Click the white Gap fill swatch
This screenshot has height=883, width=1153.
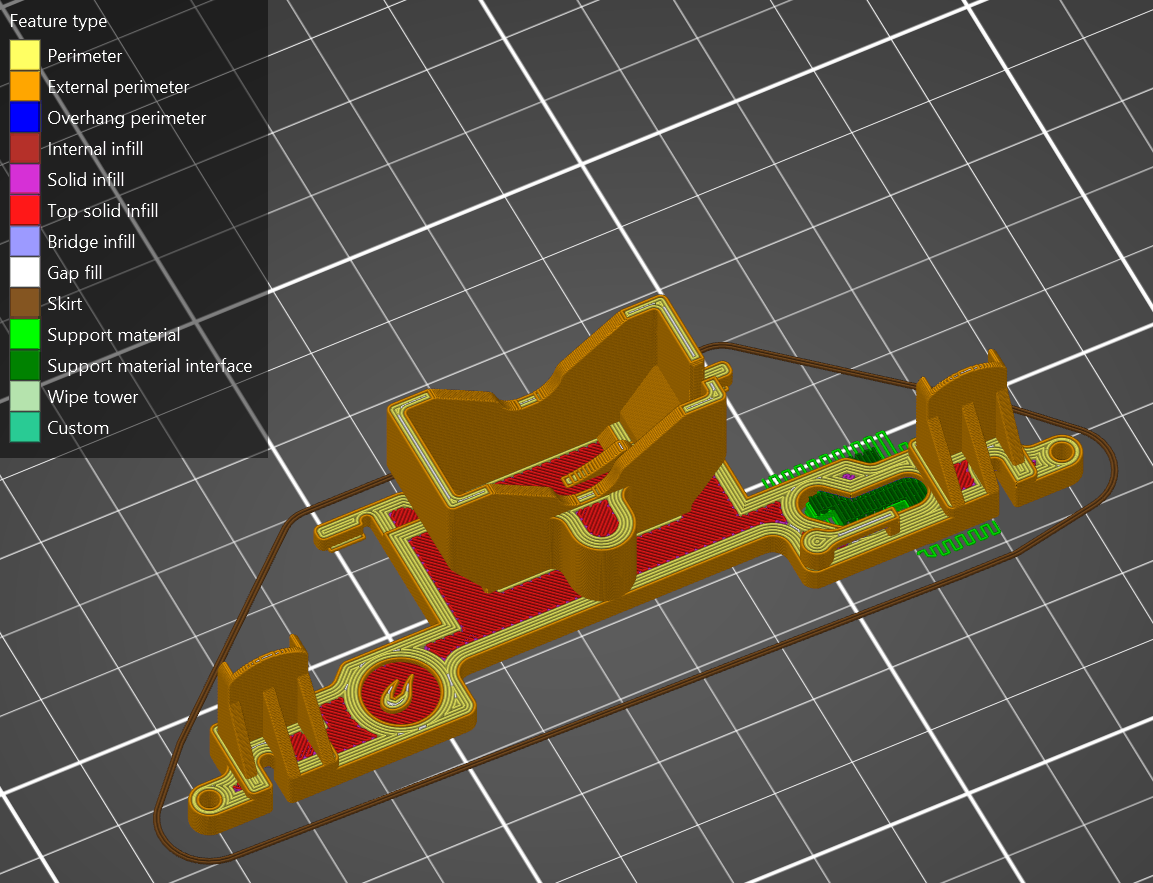pyautogui.click(x=24, y=272)
